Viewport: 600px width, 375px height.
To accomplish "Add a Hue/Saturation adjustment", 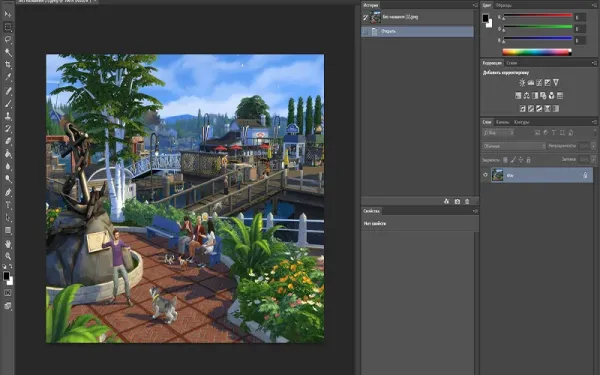I will click(518, 96).
